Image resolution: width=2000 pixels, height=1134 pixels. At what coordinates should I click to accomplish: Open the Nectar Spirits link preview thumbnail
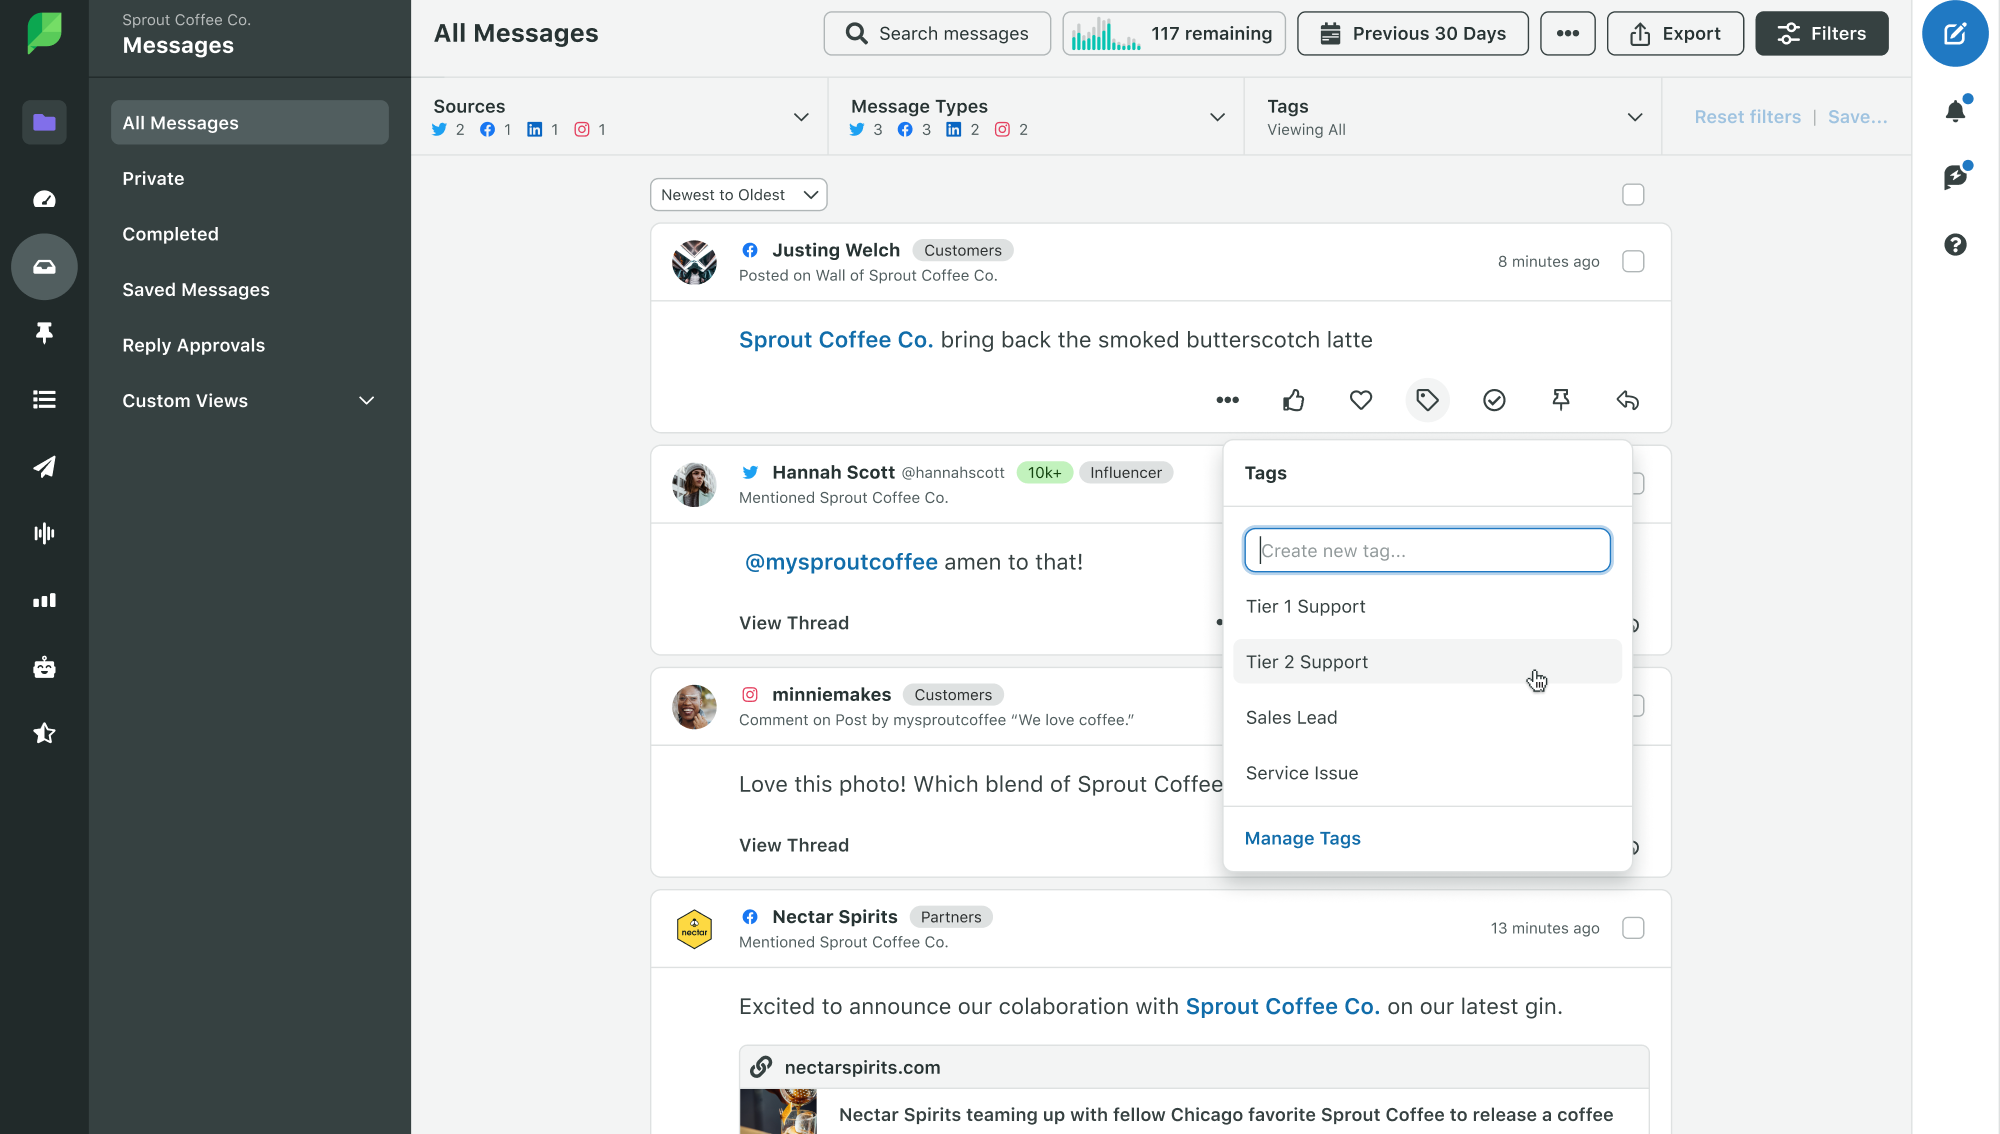point(778,1112)
